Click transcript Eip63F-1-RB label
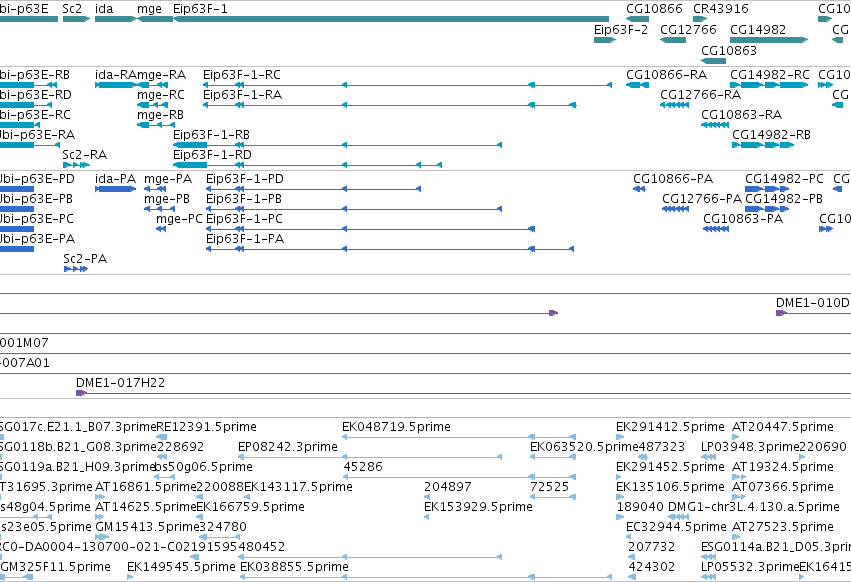Viewport: 851px width, 582px height. coord(212,135)
